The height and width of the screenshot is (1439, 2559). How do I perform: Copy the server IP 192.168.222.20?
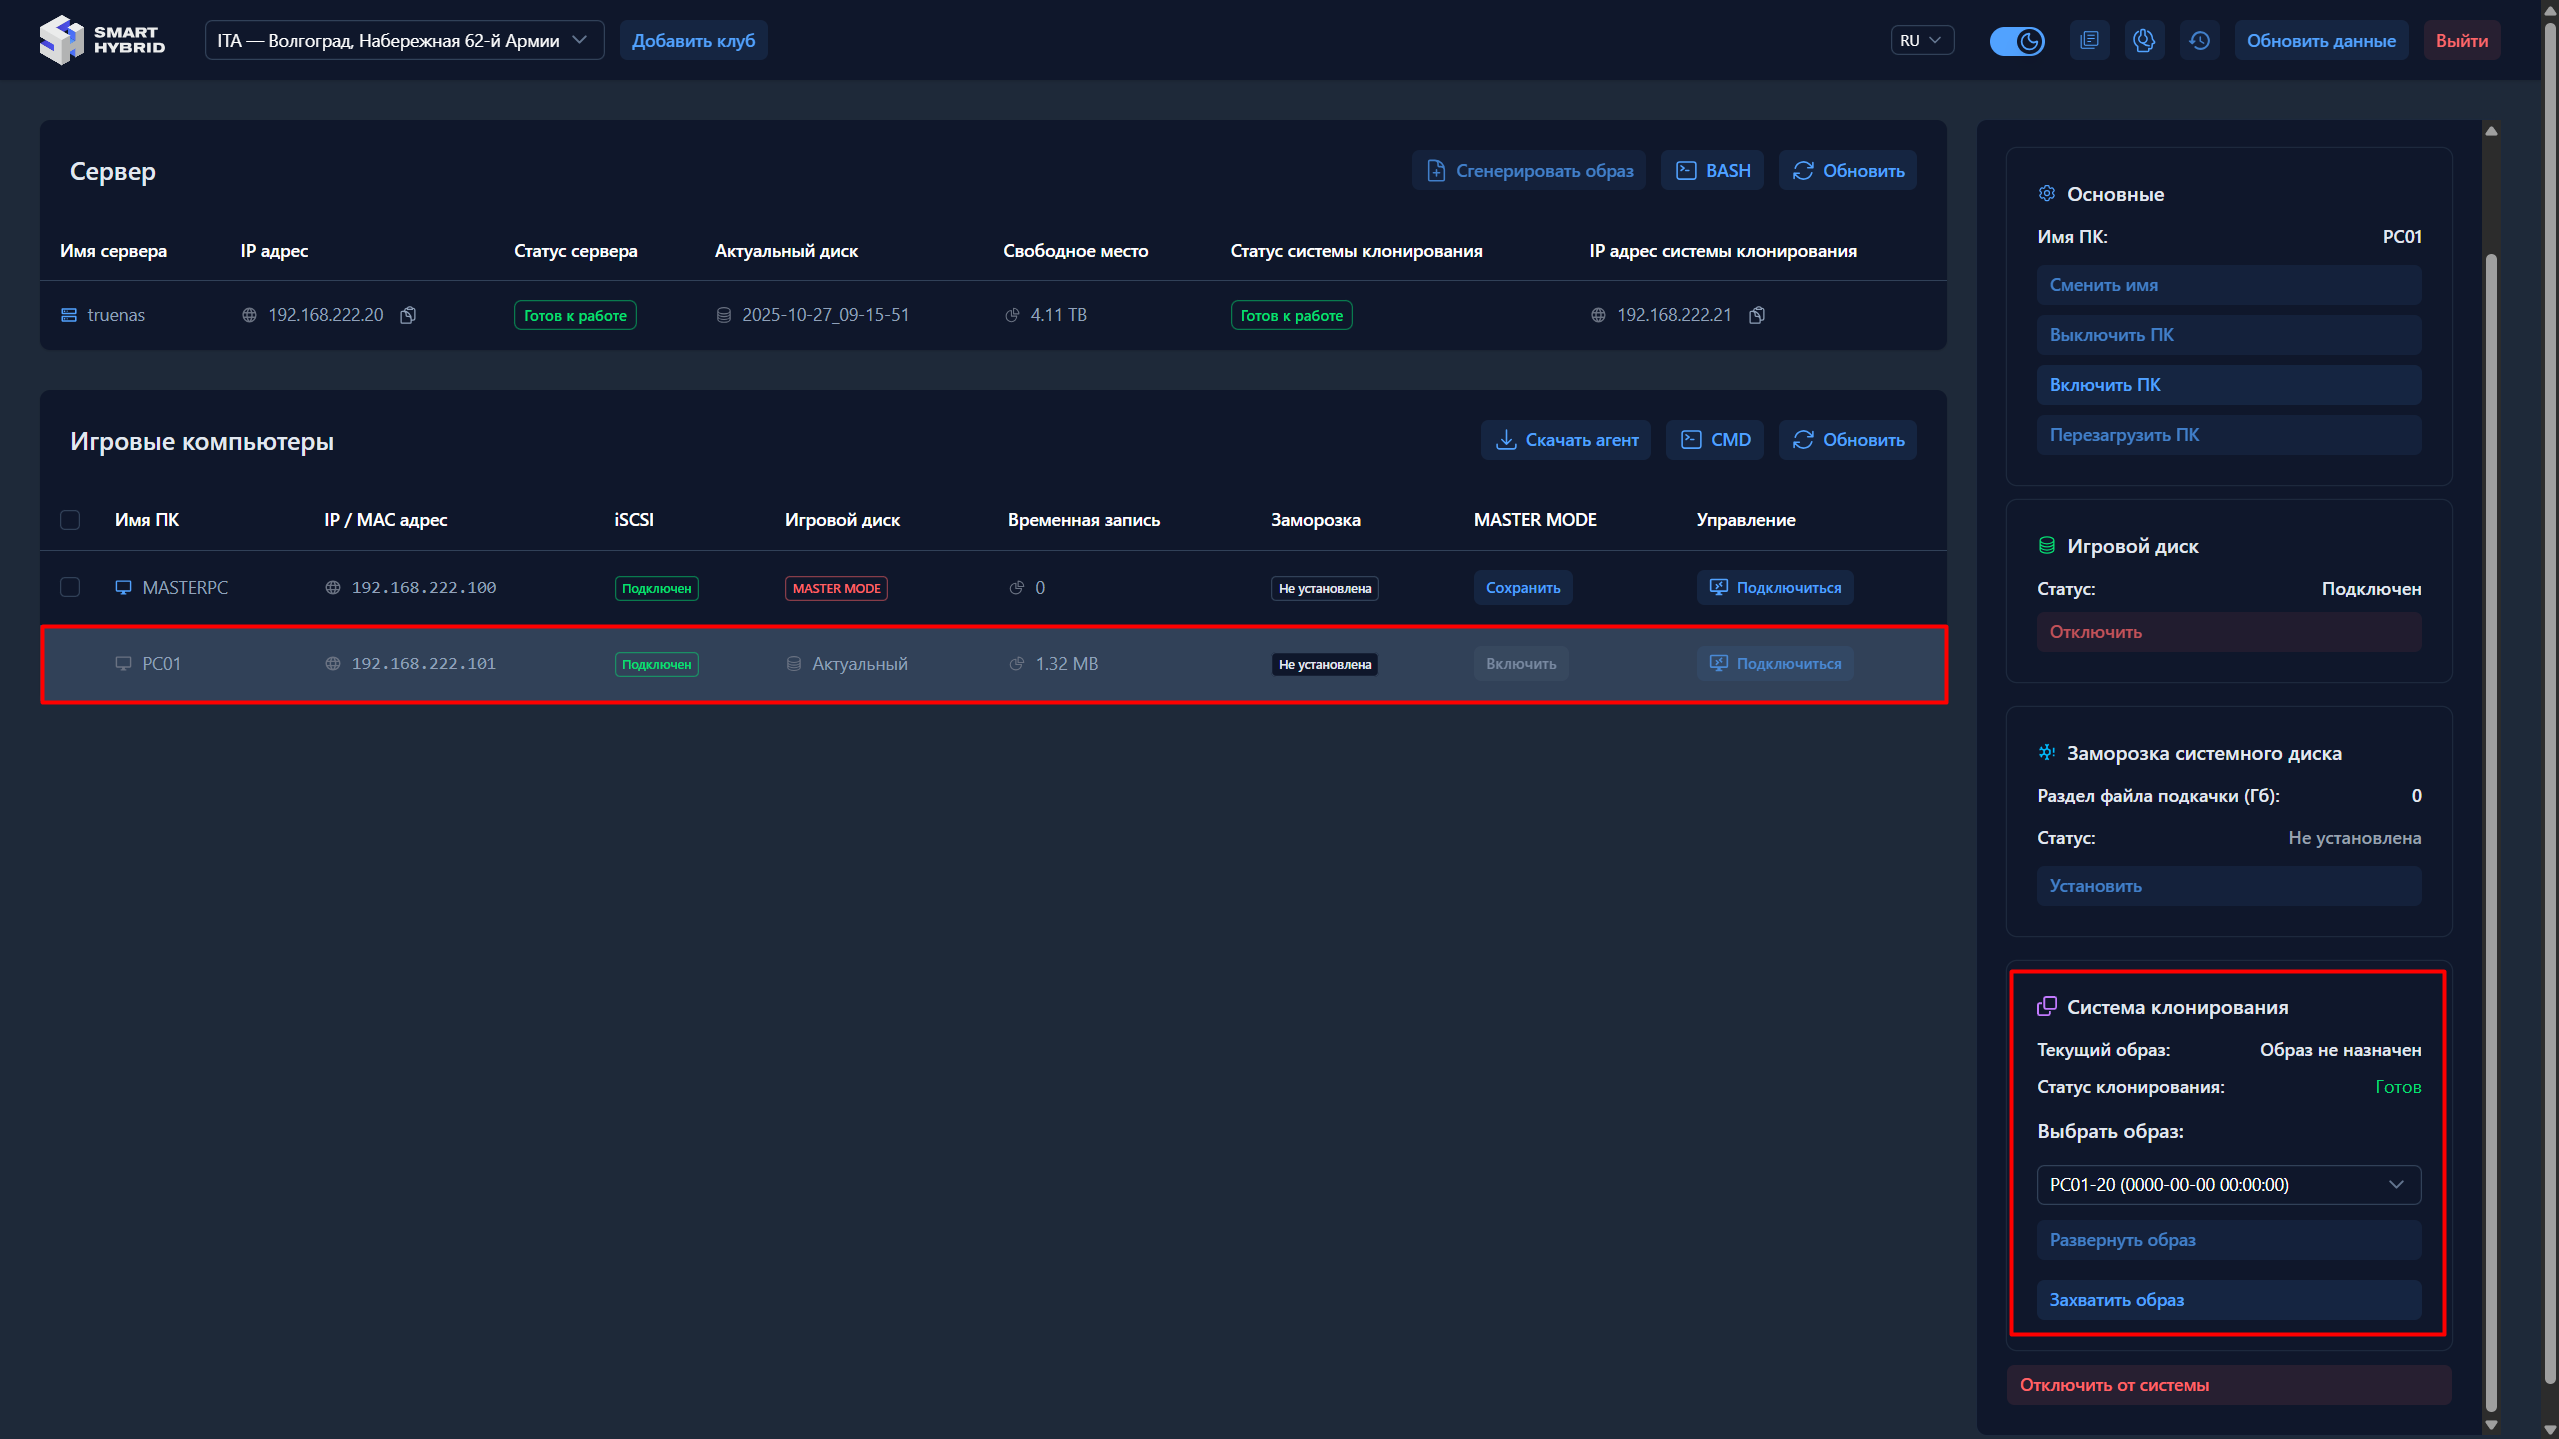(x=408, y=315)
